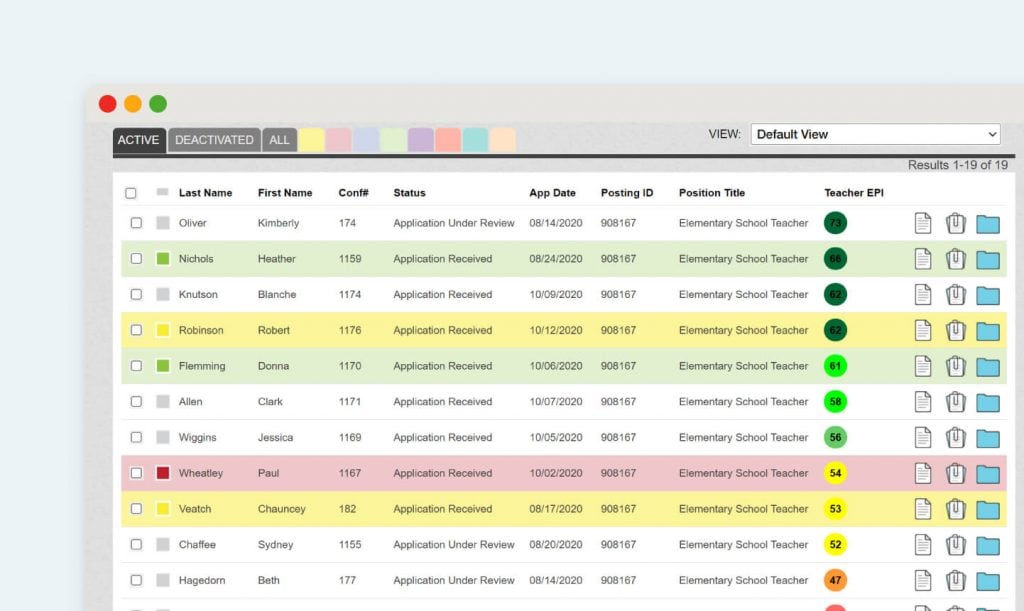This screenshot has height=611, width=1024.
Task: Open the folder icon for Heather Nichols
Action: click(988, 258)
